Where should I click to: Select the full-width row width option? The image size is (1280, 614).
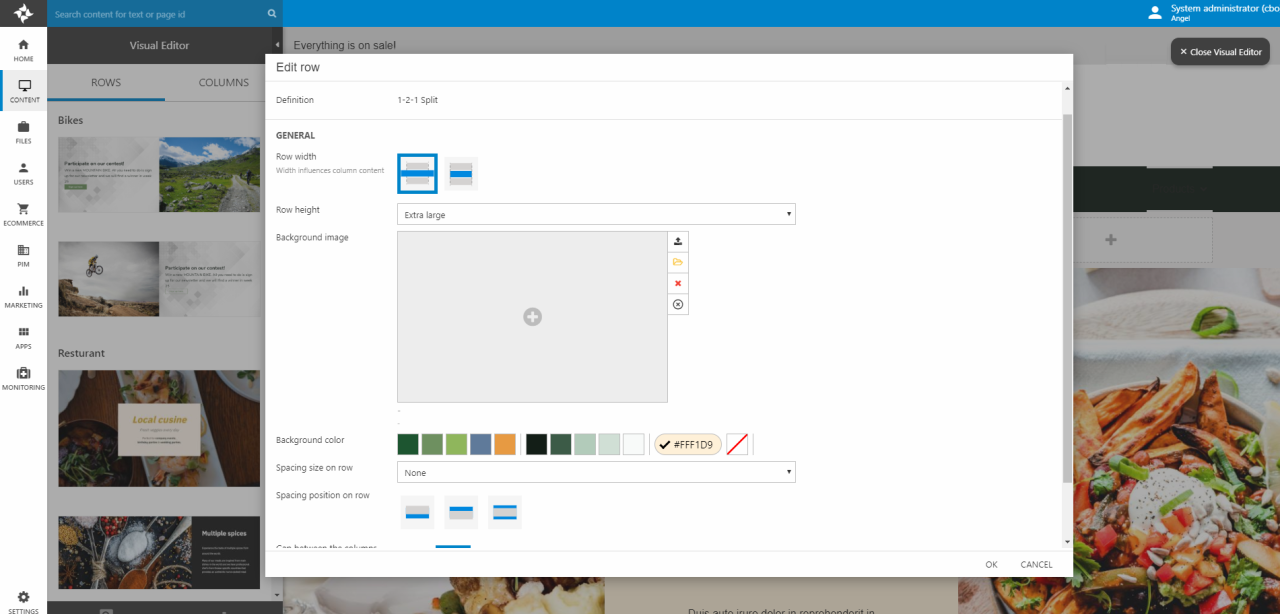[x=417, y=173]
